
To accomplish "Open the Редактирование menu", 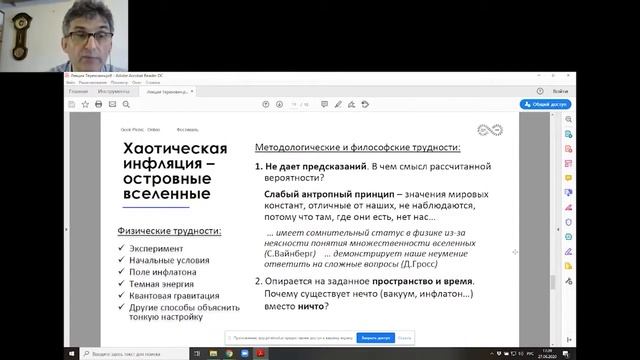I will click(93, 82).
